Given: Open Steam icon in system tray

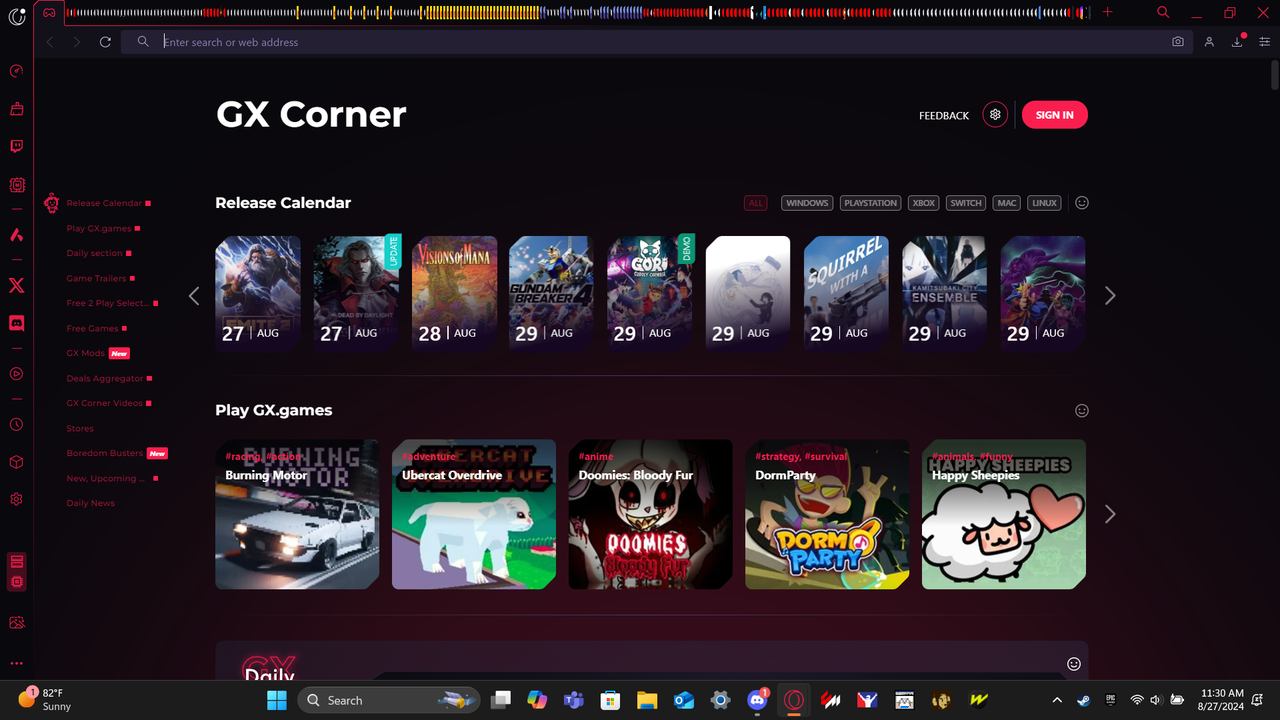Looking at the screenshot, I should [x=1084, y=700].
